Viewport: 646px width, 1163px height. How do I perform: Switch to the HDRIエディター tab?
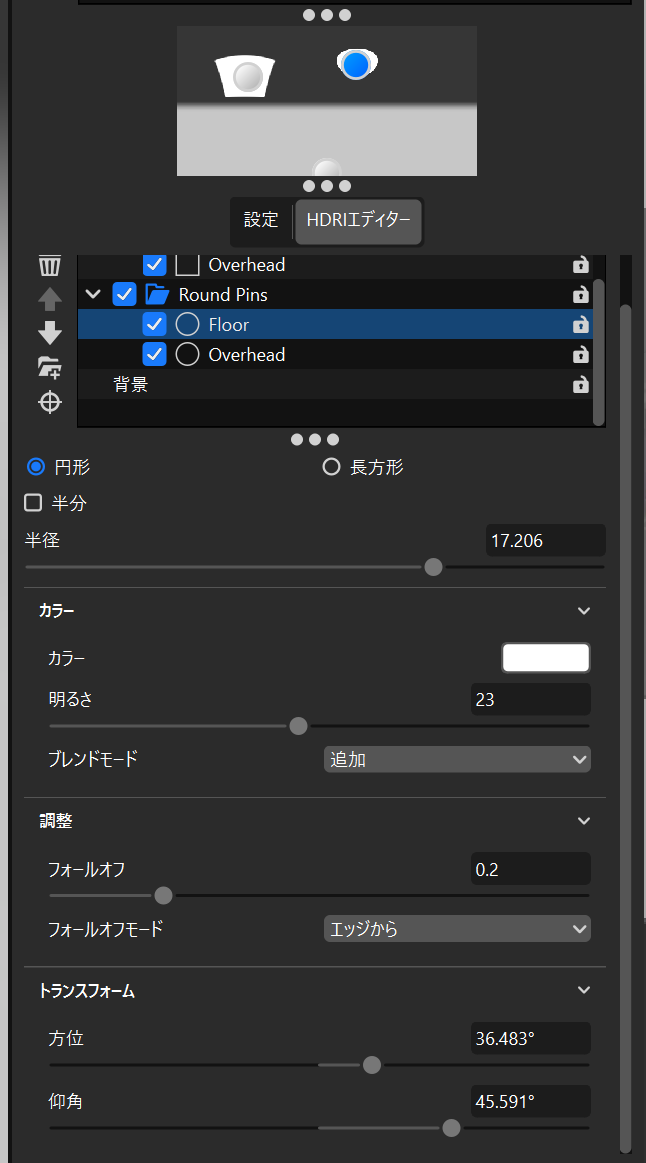[358, 220]
